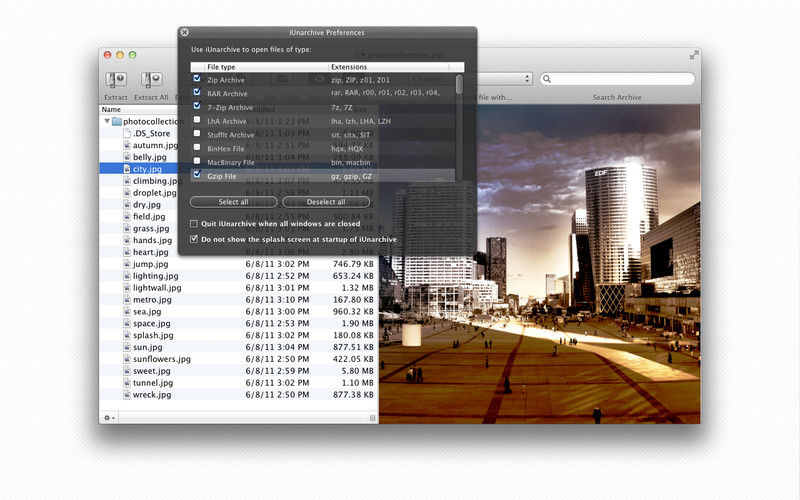800x500 pixels.
Task: Uncheck the 7-Zip Archive checkbox
Action: coord(197,106)
